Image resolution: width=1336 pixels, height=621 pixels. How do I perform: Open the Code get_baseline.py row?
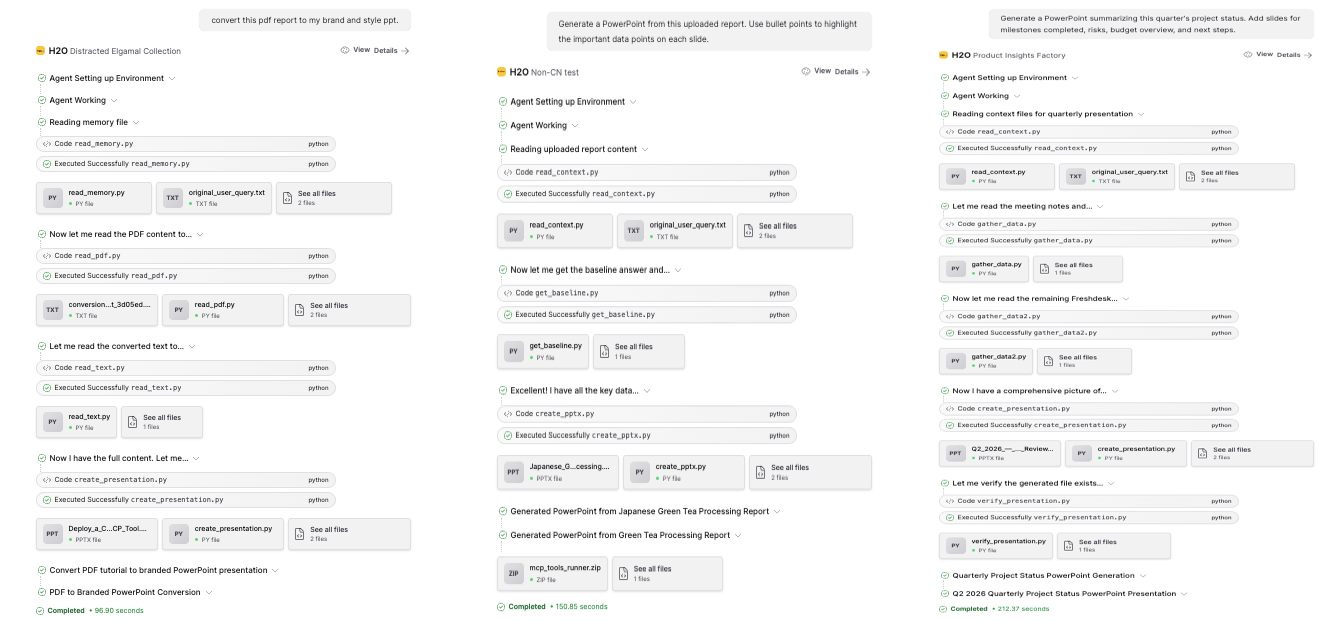pyautogui.click(x=647, y=293)
